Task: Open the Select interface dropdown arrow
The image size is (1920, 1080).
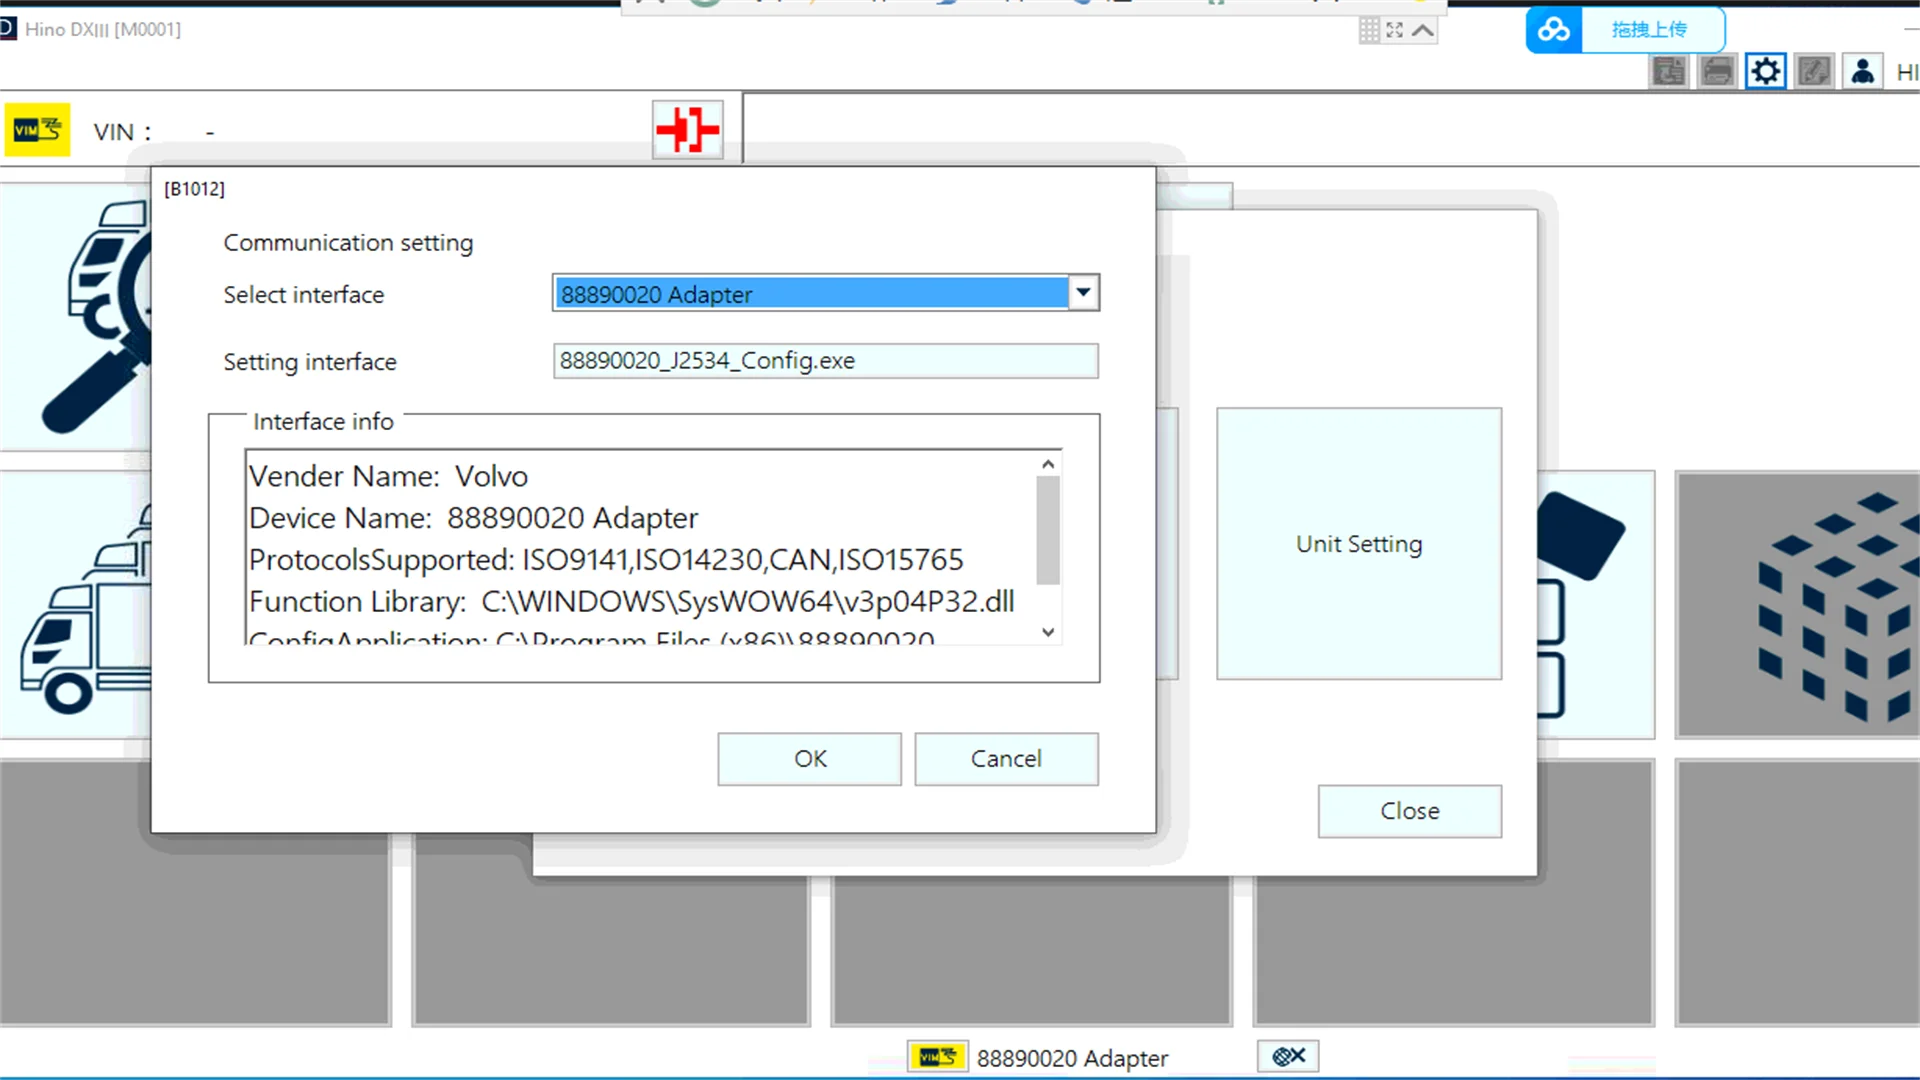Action: click(1083, 293)
